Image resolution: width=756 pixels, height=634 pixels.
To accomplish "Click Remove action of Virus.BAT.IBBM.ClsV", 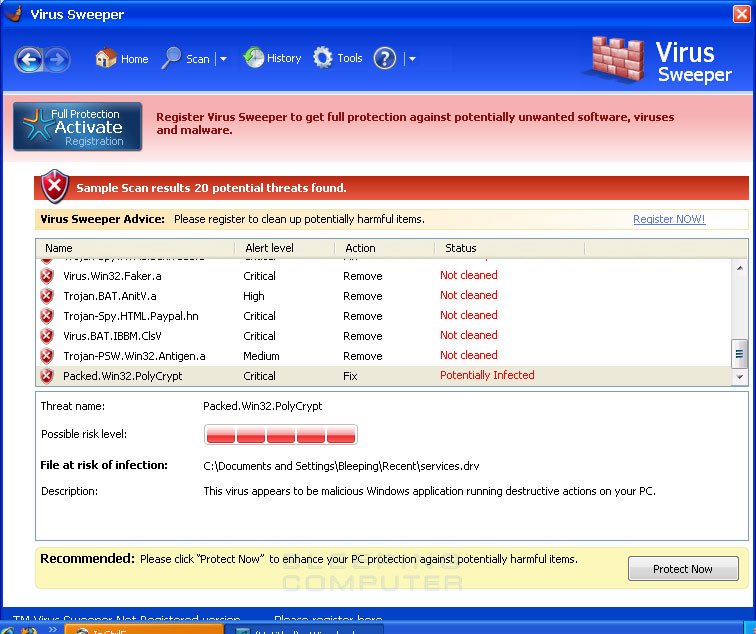I will click(363, 336).
